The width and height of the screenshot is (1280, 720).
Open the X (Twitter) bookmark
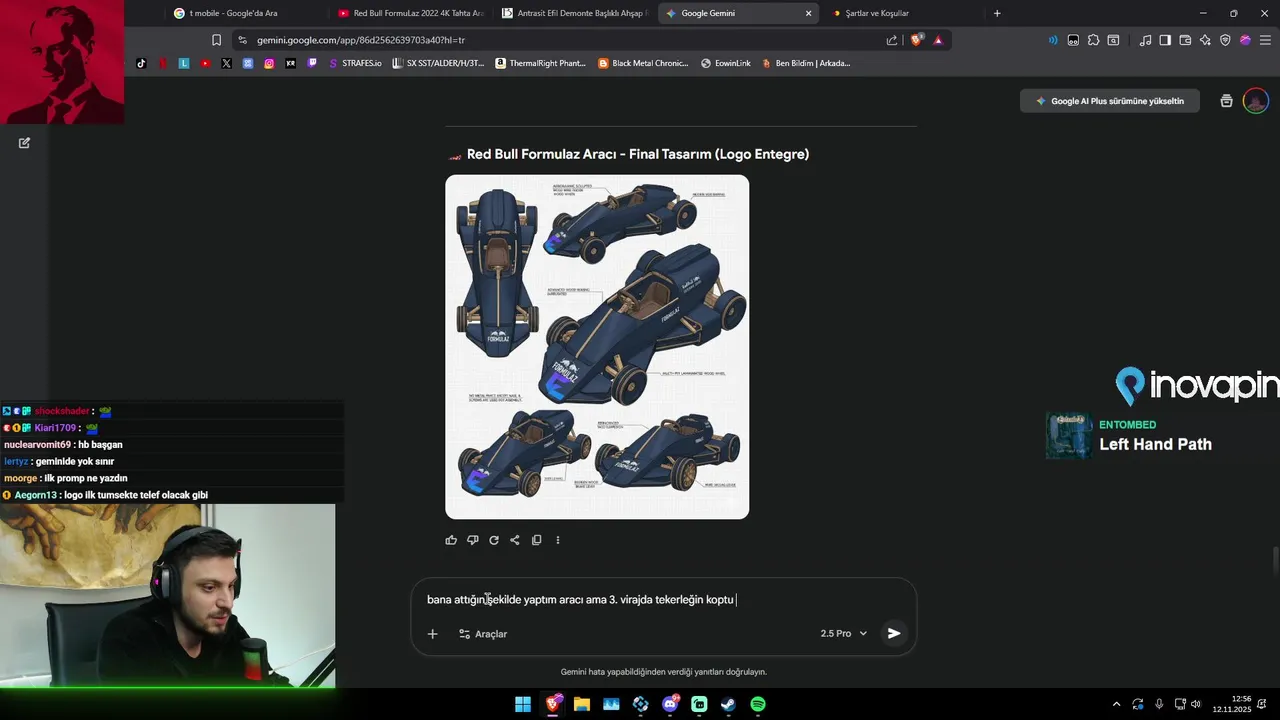pos(226,63)
